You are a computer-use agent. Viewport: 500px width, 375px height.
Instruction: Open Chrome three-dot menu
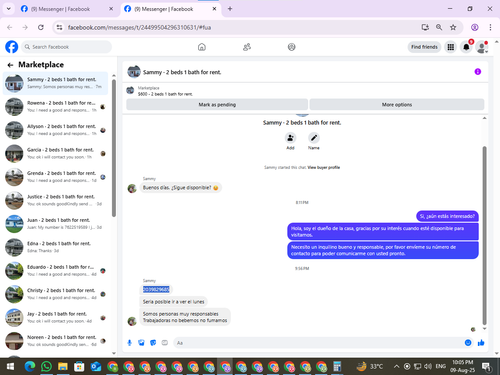(x=490, y=27)
